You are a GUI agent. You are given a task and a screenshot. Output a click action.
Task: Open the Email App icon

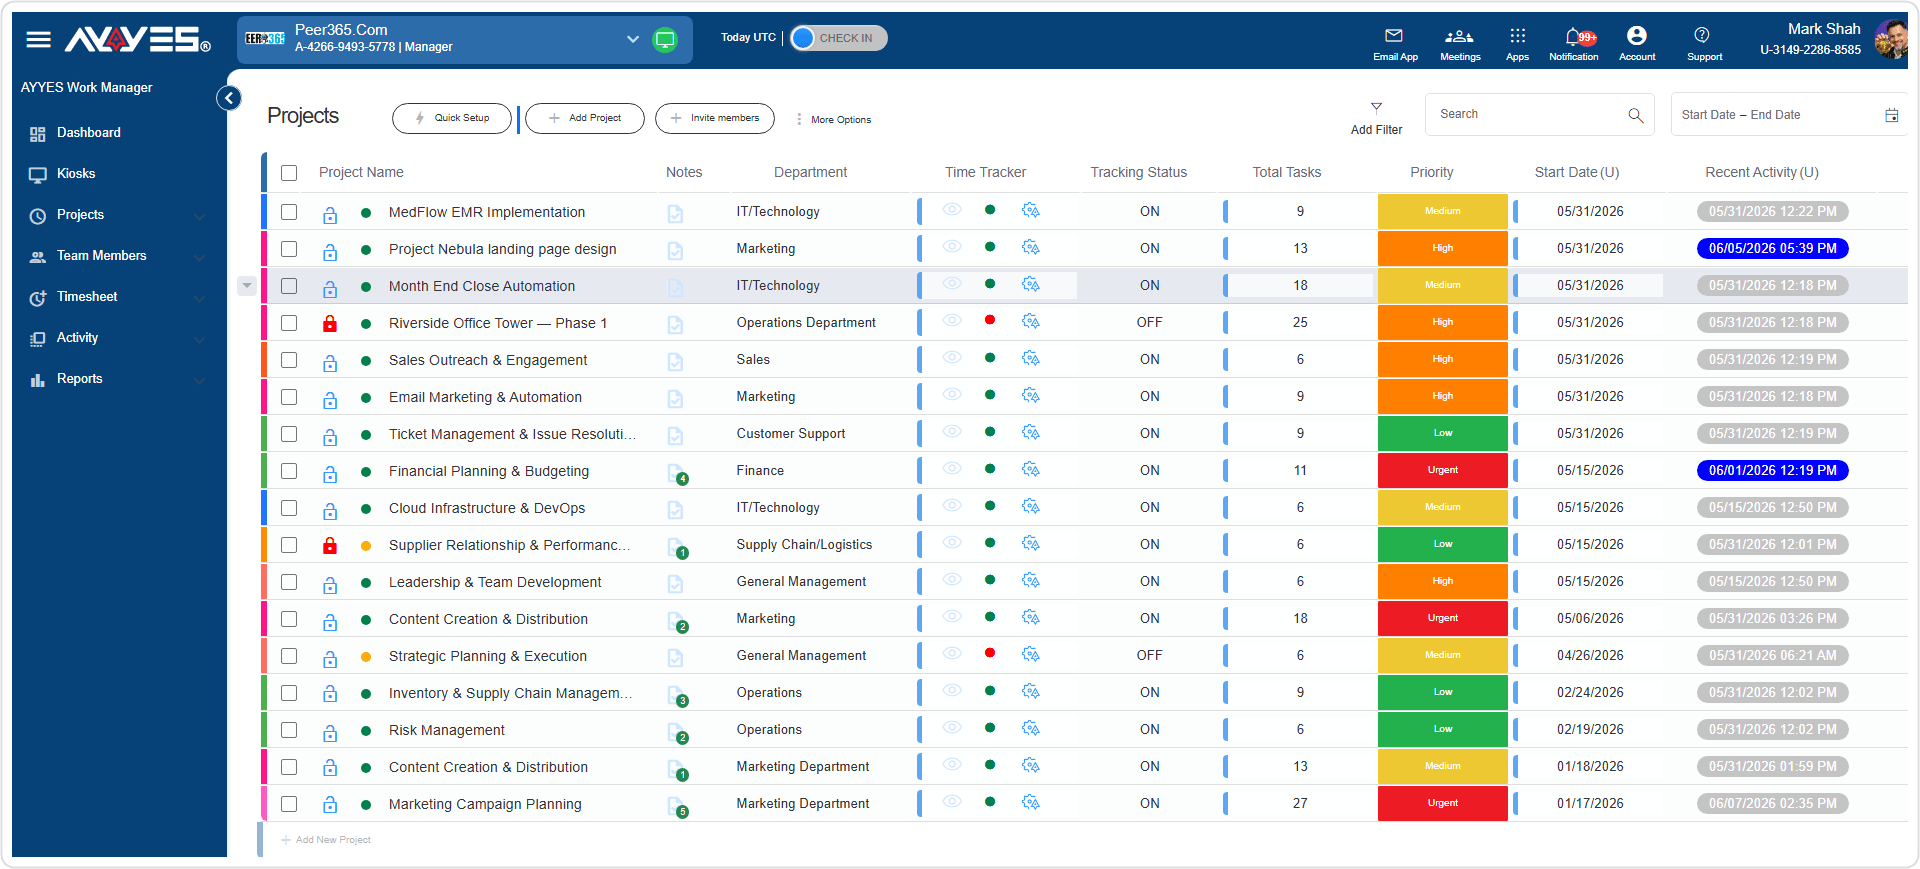point(1394,36)
